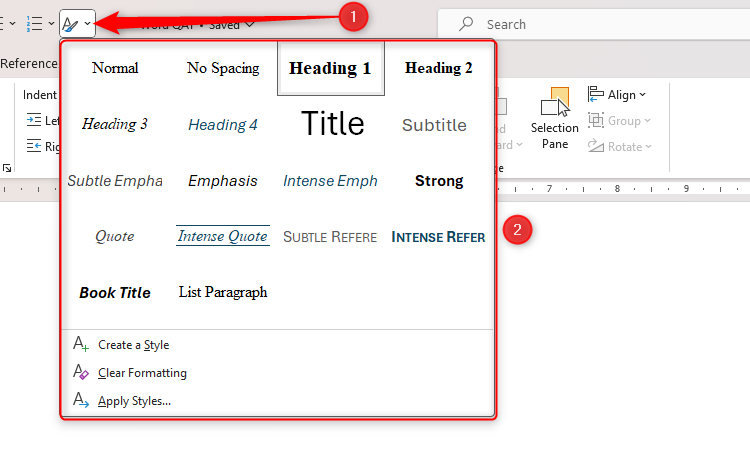750x452 pixels.
Task: Click the horizontal ruler near mark 8
Action: click(x=618, y=189)
